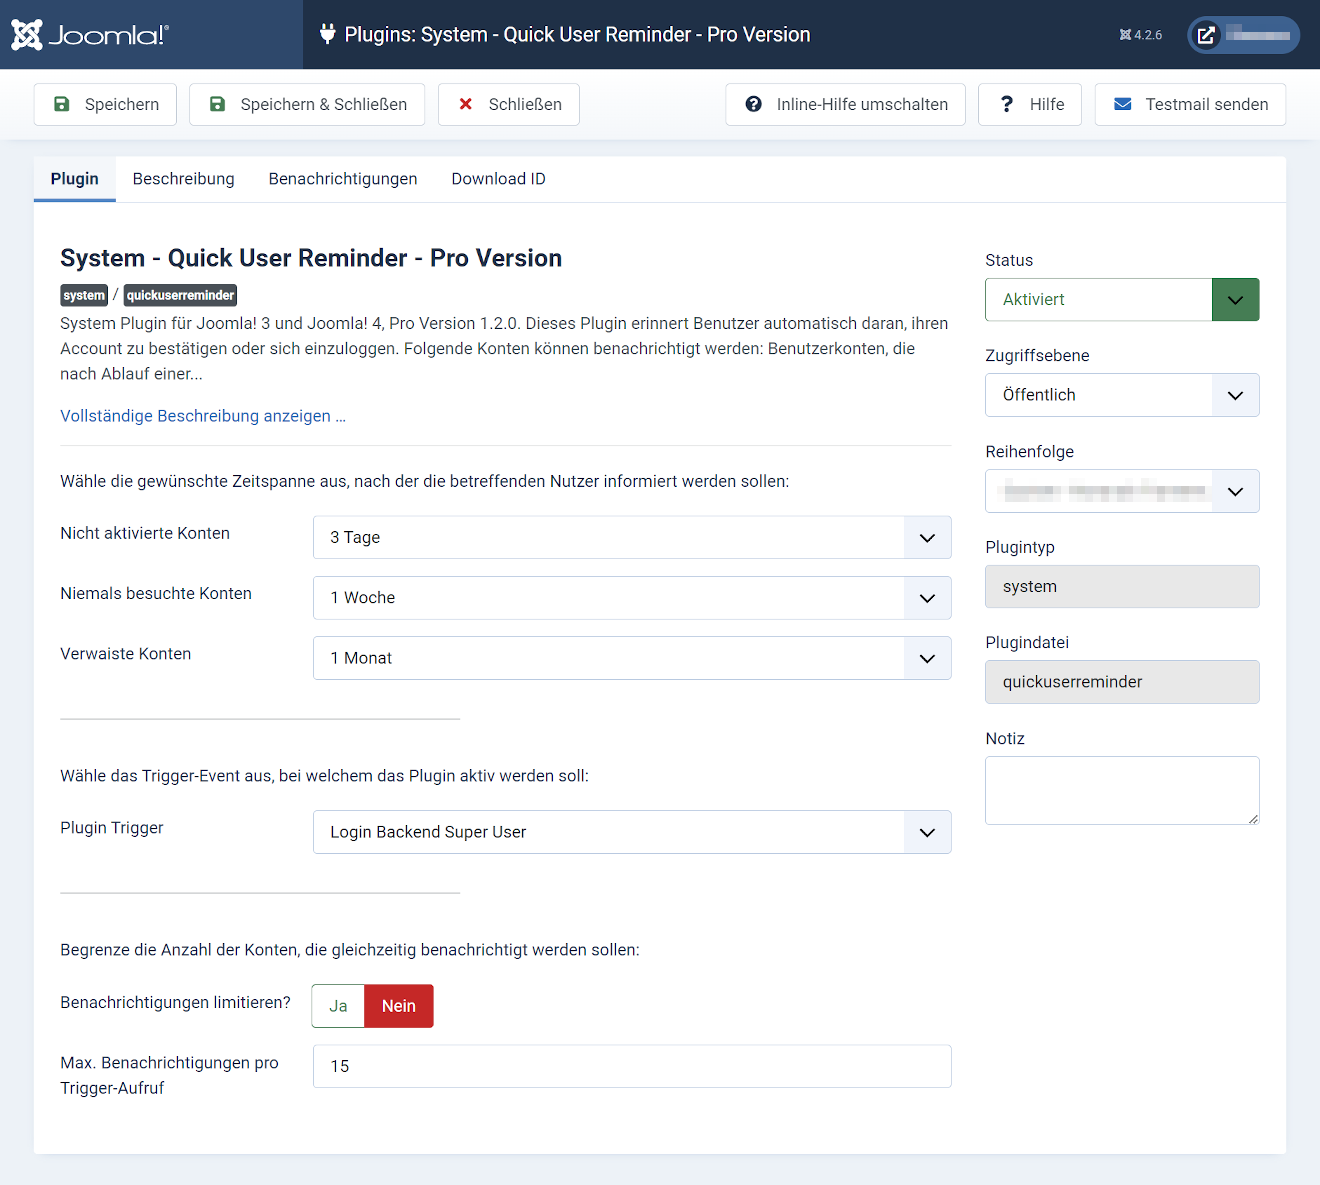1320x1185 pixels.
Task: Click the floppy icon on Speichern & Schließen
Action: tap(217, 104)
